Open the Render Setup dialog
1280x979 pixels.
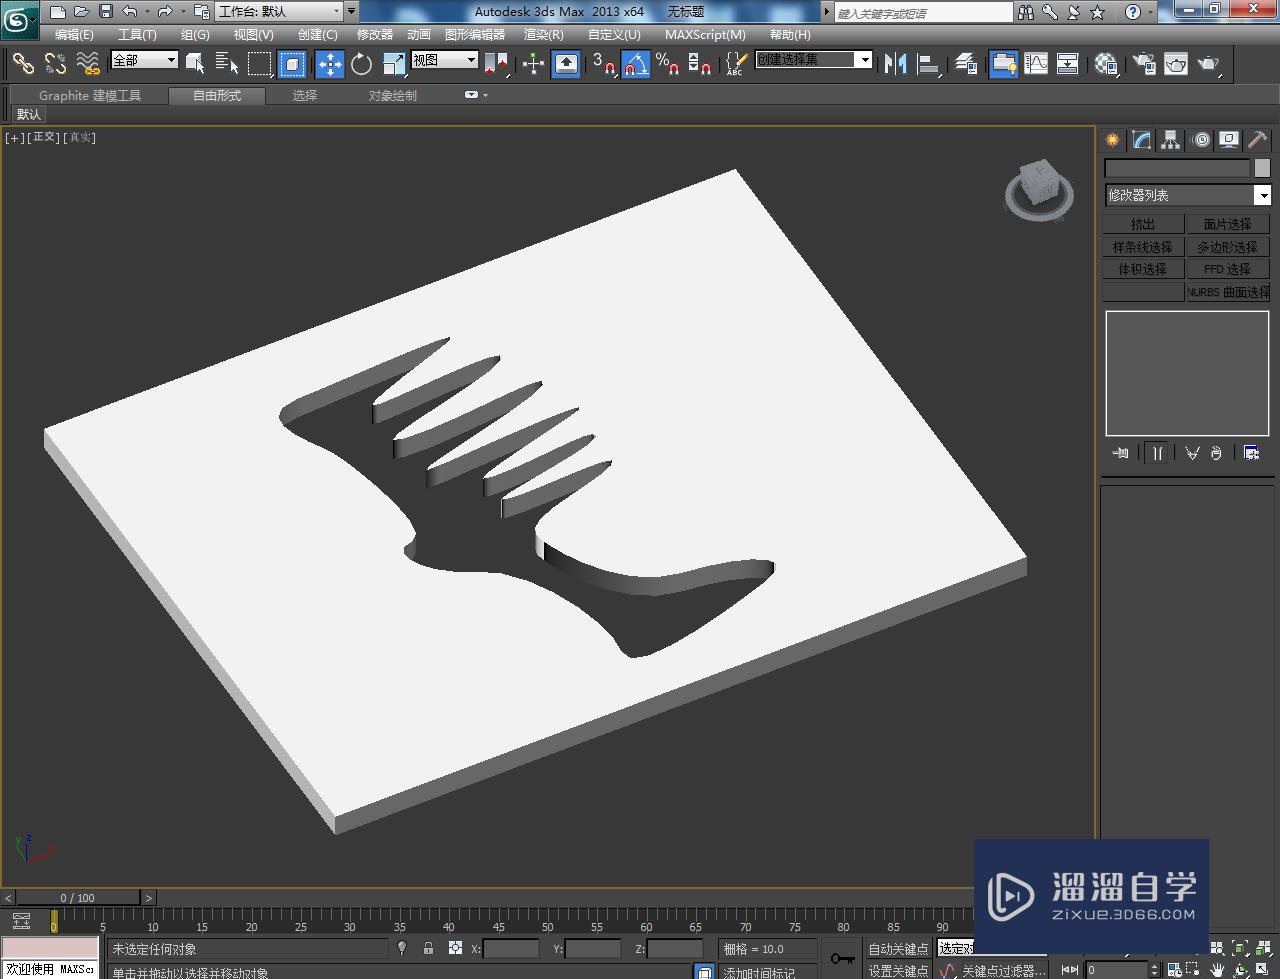pyautogui.click(x=1143, y=64)
